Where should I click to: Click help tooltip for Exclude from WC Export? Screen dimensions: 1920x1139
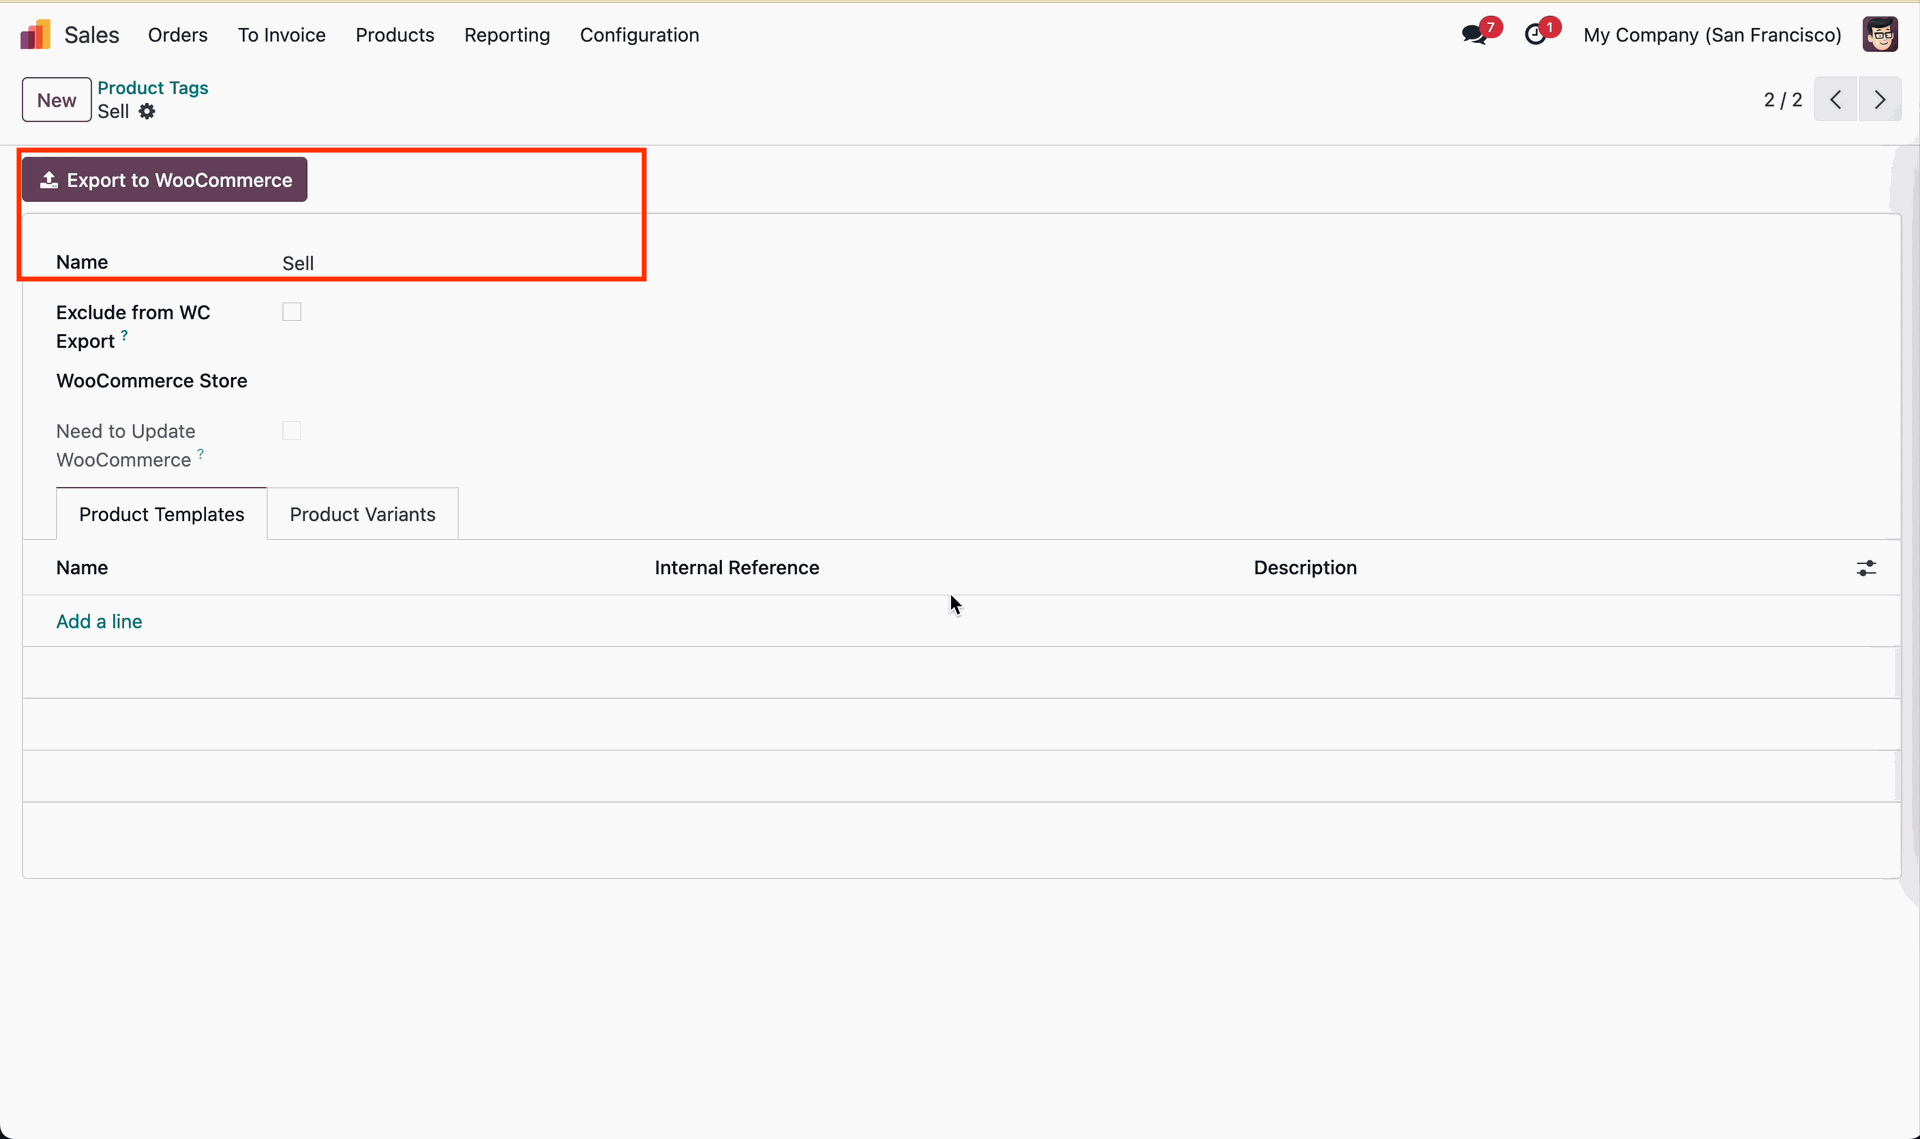124,336
